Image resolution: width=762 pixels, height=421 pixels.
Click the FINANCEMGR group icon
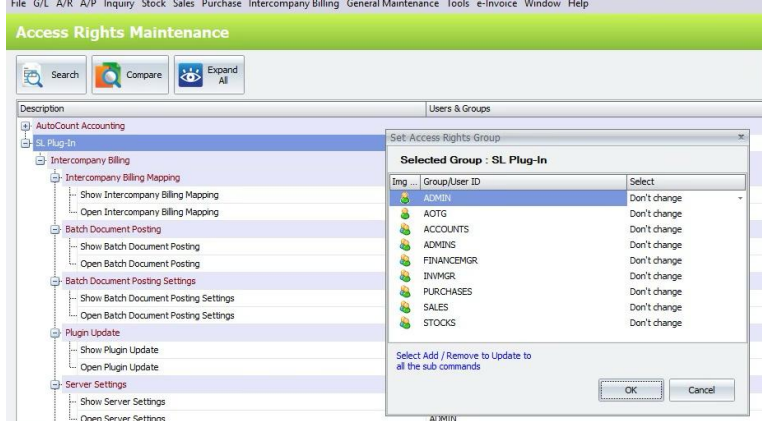click(404, 260)
